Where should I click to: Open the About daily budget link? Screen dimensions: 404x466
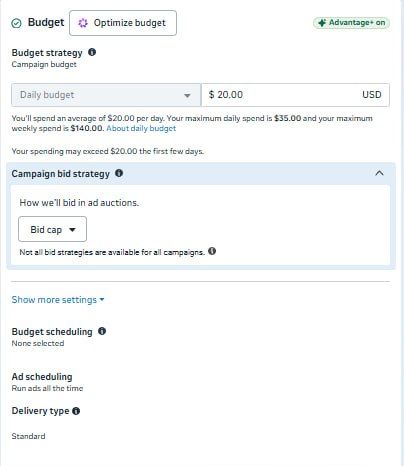[141, 128]
